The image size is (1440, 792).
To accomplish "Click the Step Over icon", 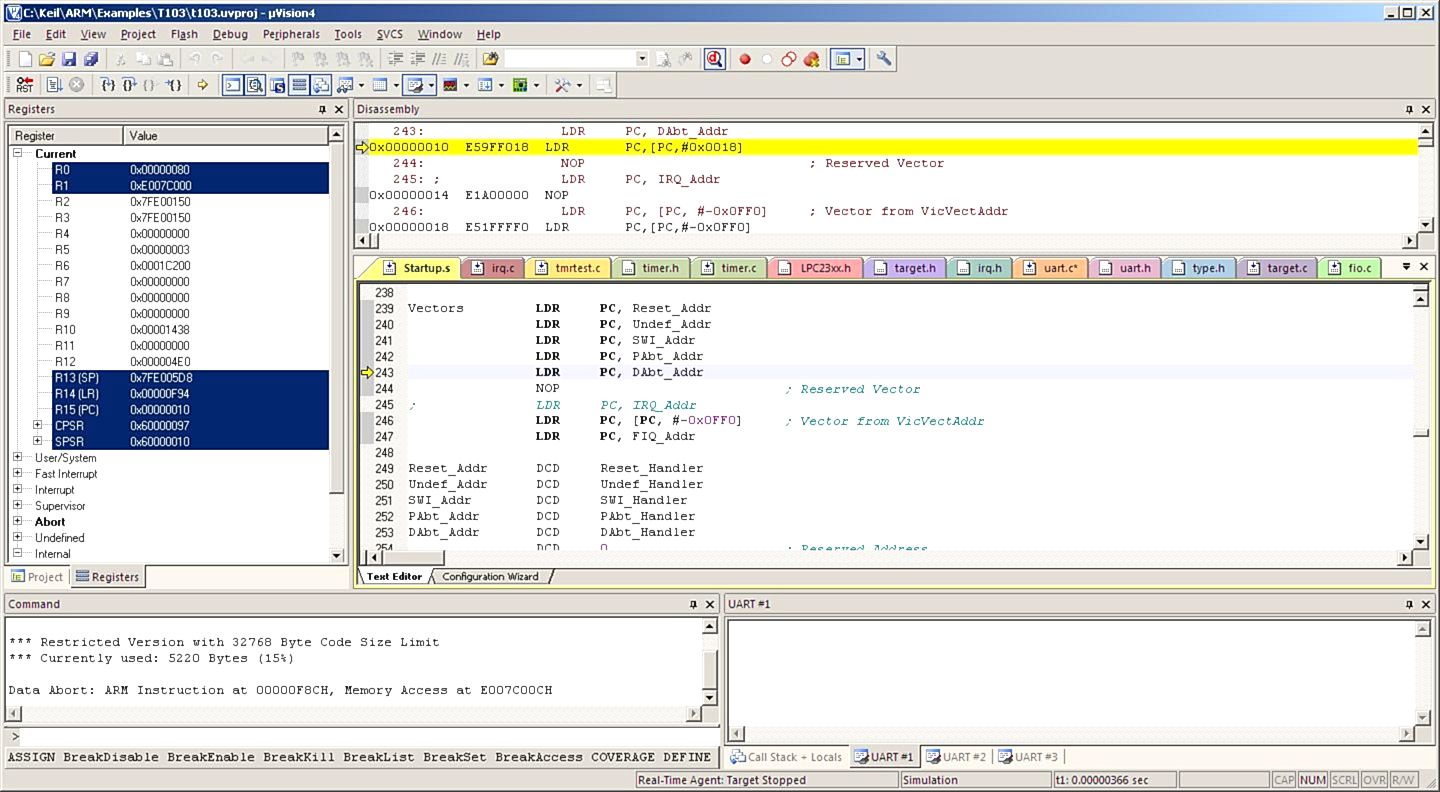I will click(128, 85).
